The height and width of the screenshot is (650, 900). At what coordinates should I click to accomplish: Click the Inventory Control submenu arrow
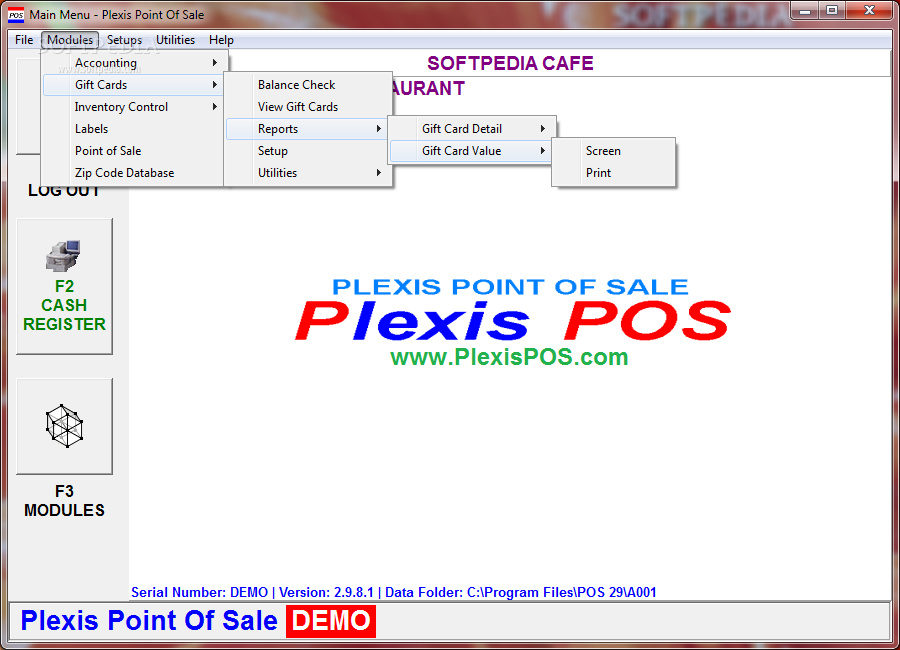point(215,107)
